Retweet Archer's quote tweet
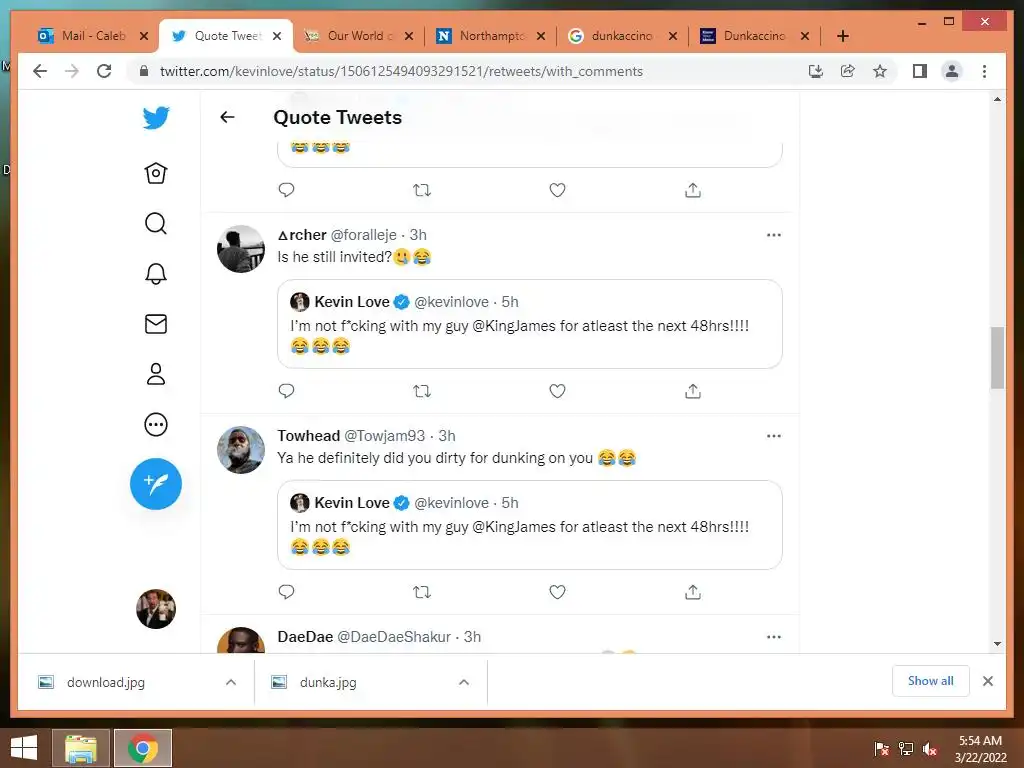This screenshot has width=1024, height=768. pyautogui.click(x=422, y=391)
